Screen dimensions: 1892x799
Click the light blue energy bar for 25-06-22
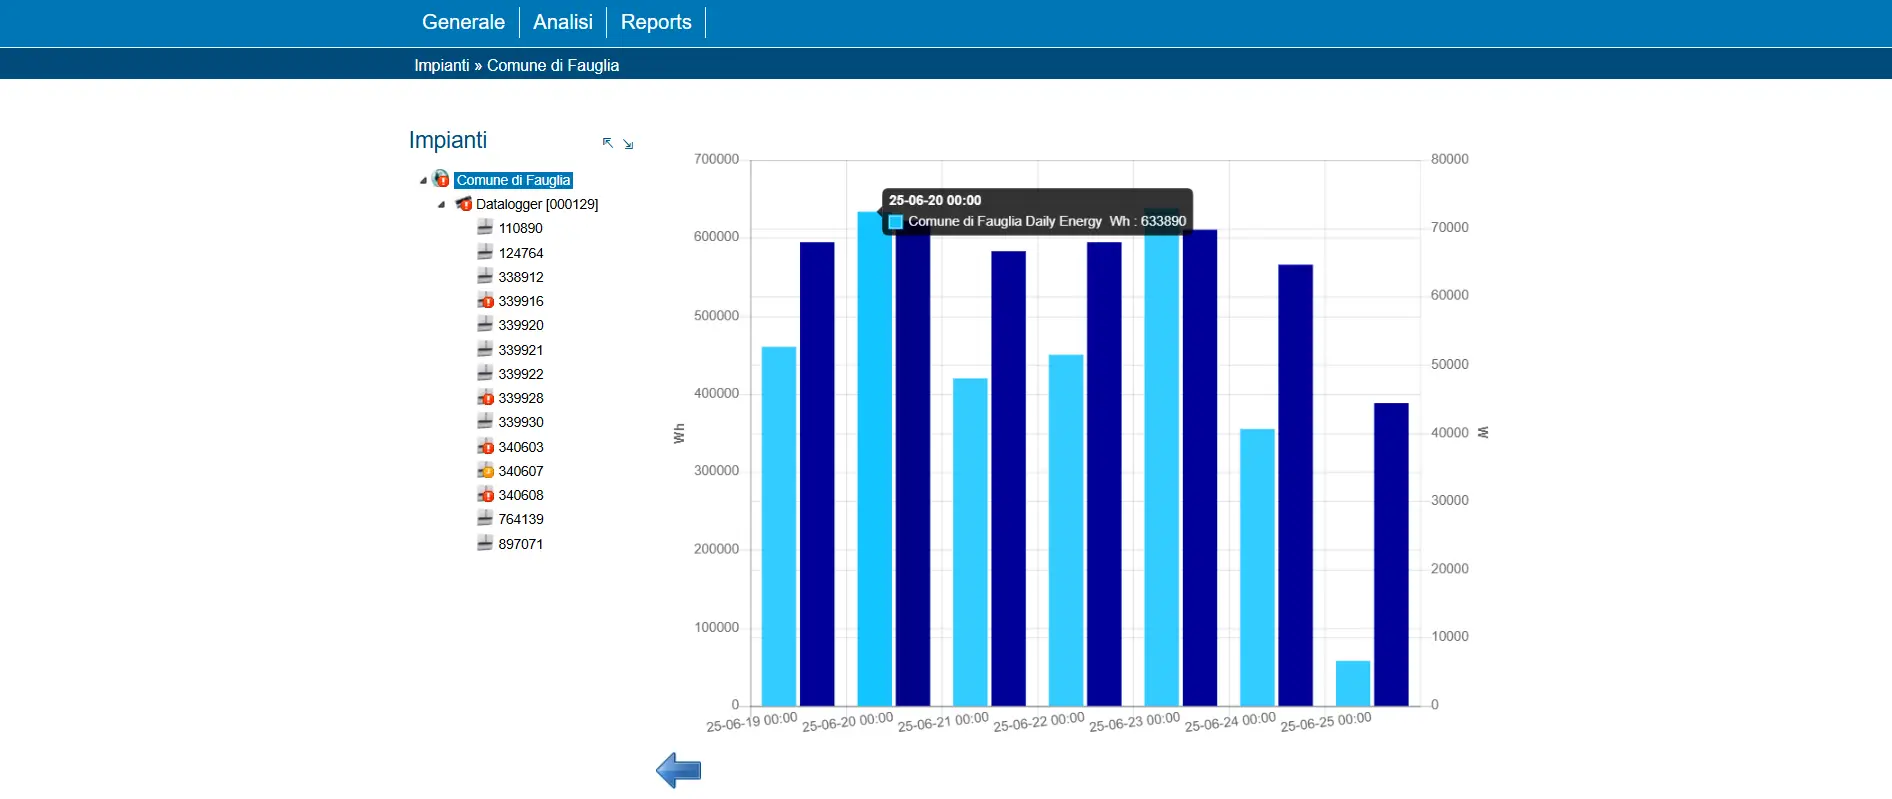(1066, 530)
